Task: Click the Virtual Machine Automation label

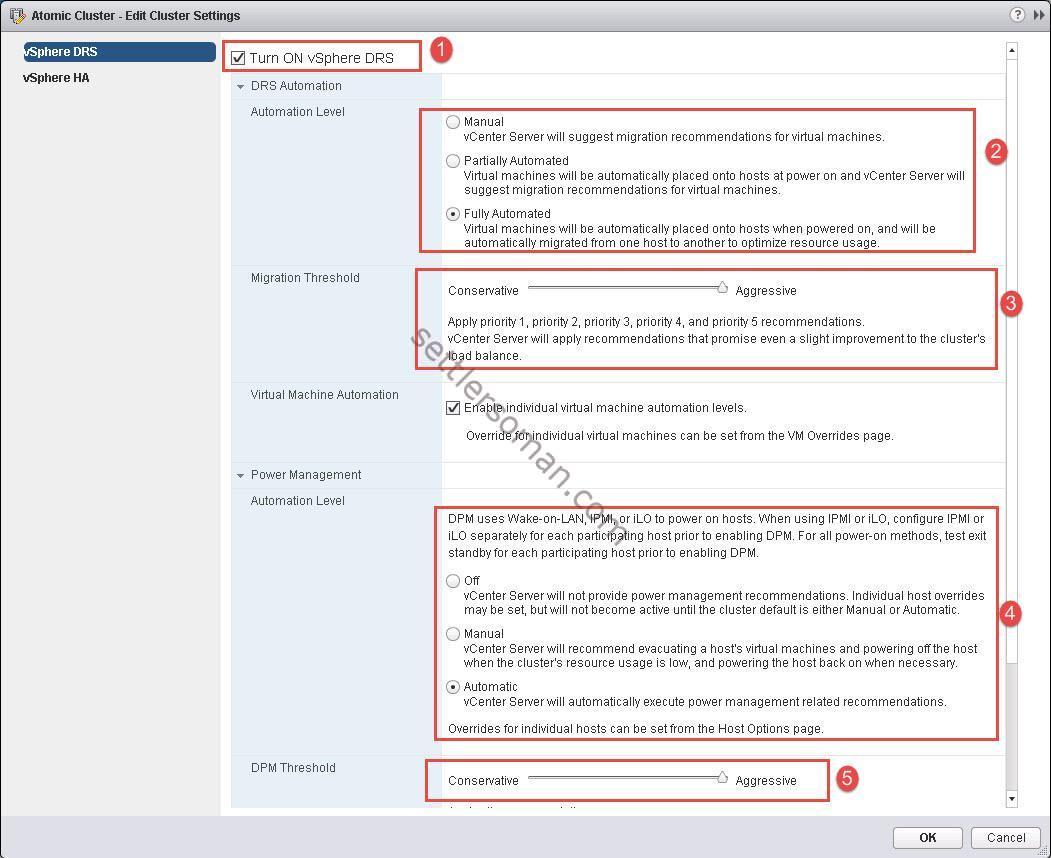Action: tap(324, 395)
